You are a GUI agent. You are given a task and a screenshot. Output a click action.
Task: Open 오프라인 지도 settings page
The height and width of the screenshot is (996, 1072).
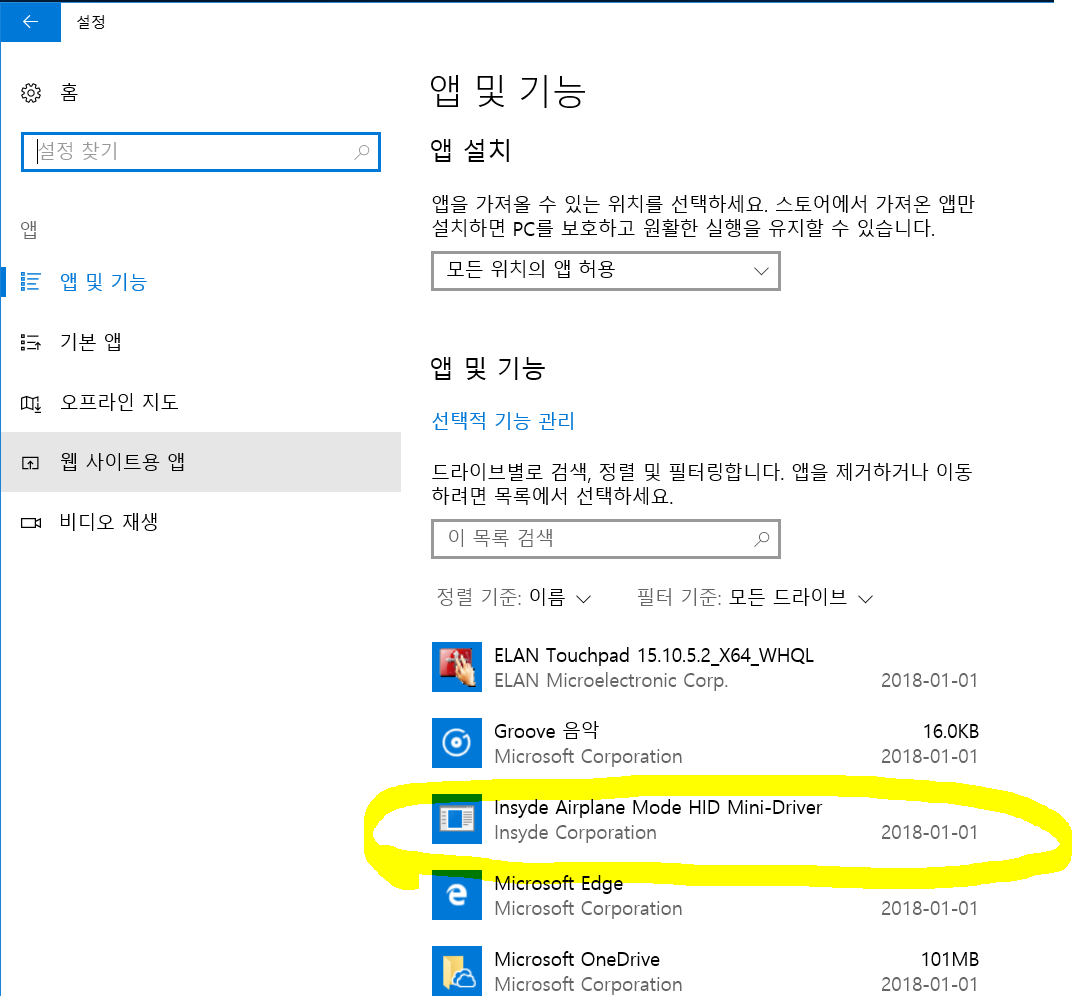[x=201, y=403]
